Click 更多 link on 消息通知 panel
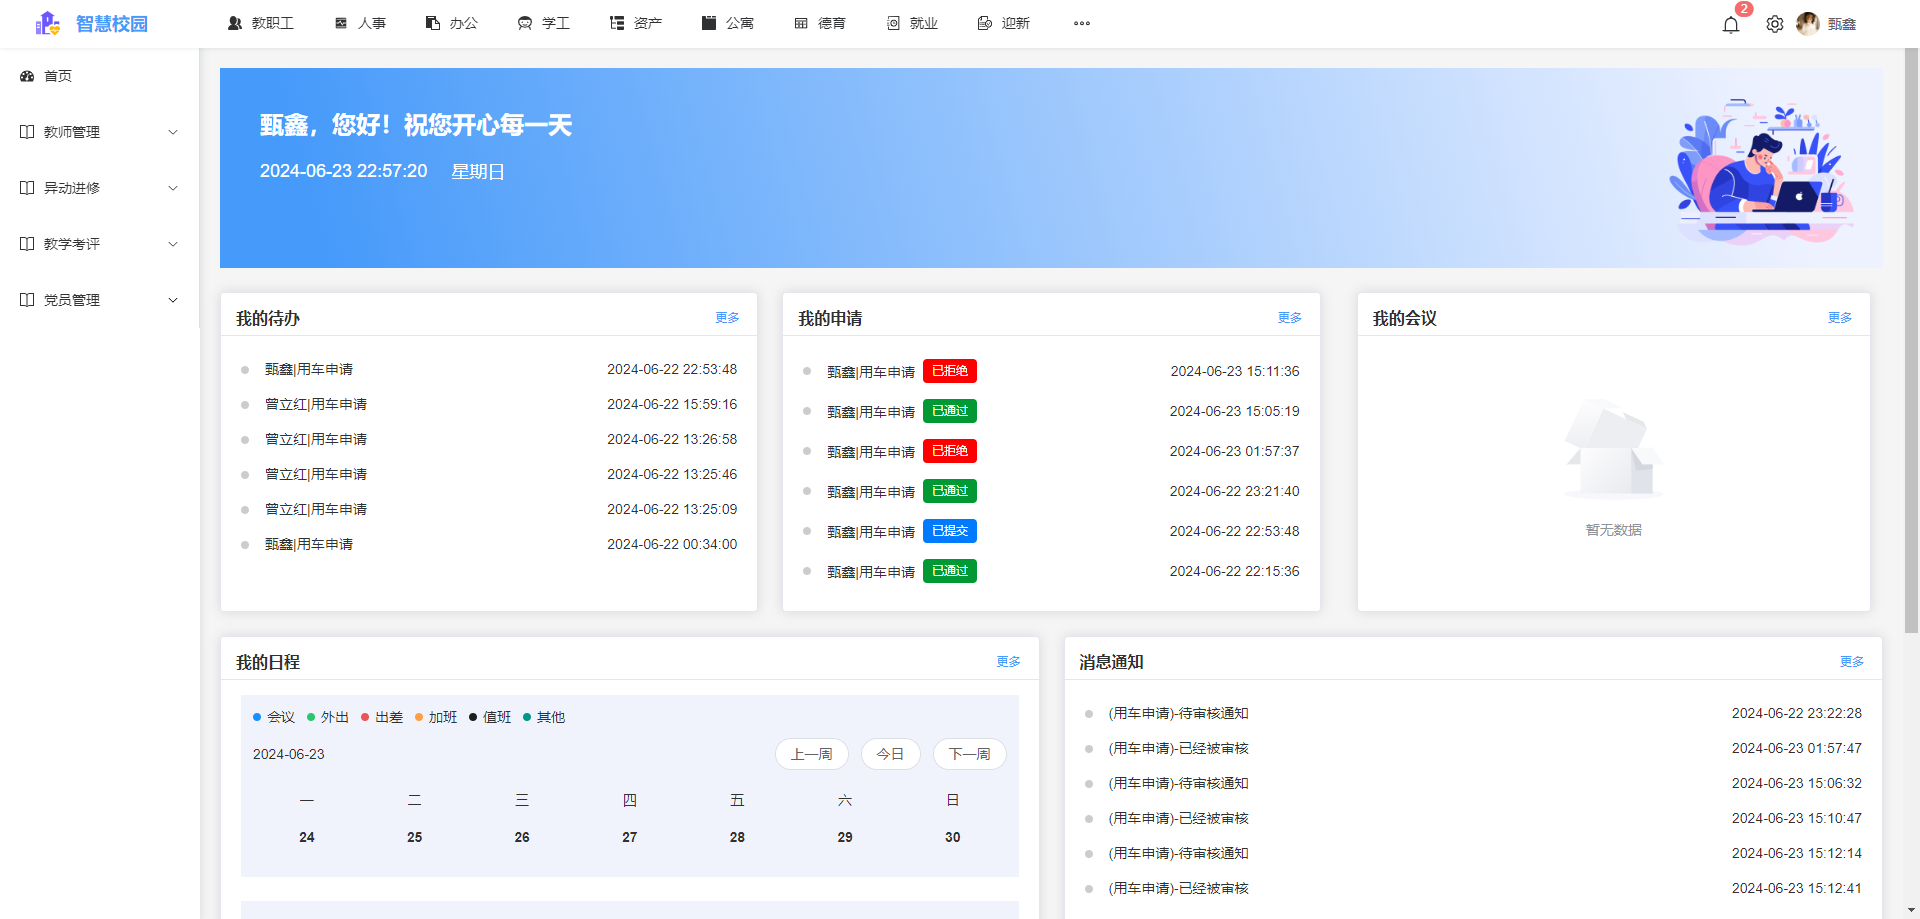 point(1852,661)
